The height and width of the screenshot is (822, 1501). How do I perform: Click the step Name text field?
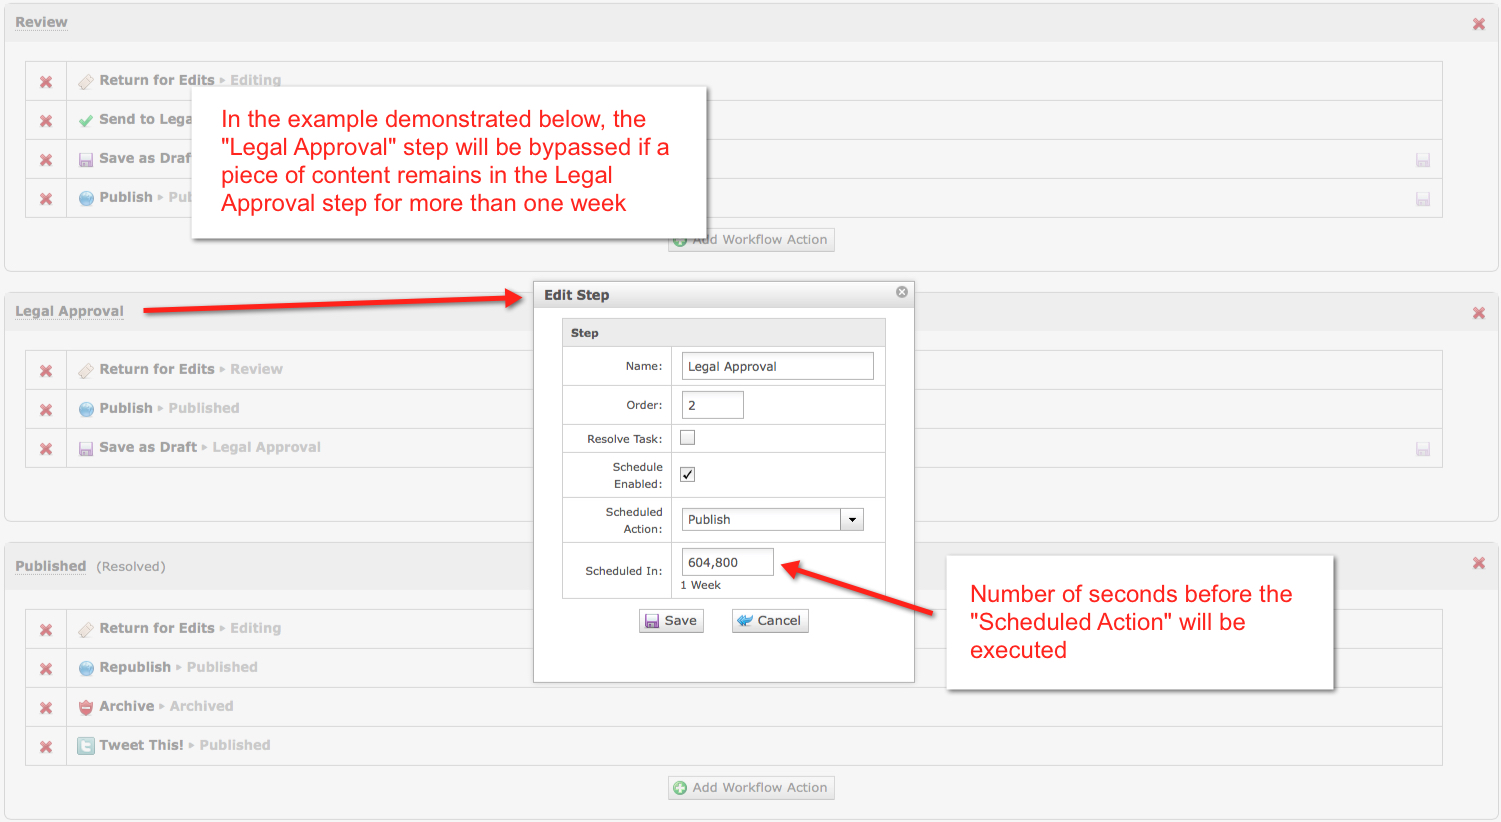(777, 366)
